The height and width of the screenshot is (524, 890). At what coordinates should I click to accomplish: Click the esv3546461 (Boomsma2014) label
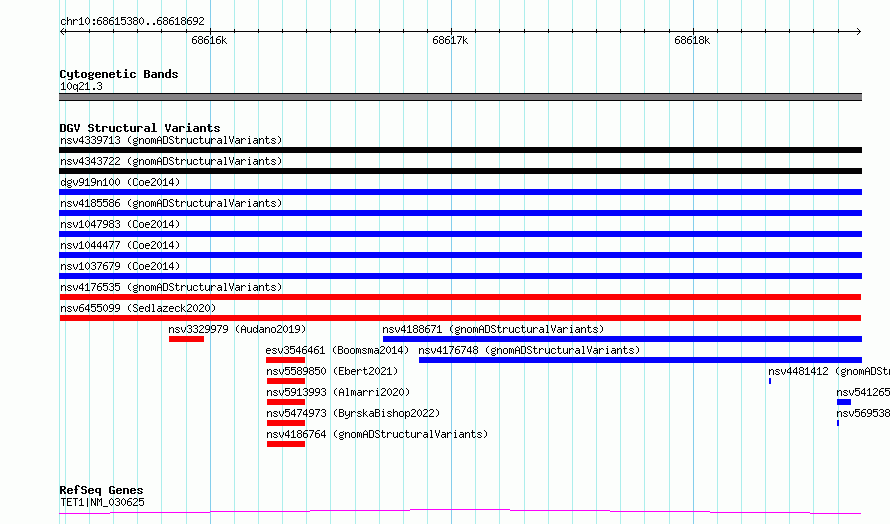337,350
